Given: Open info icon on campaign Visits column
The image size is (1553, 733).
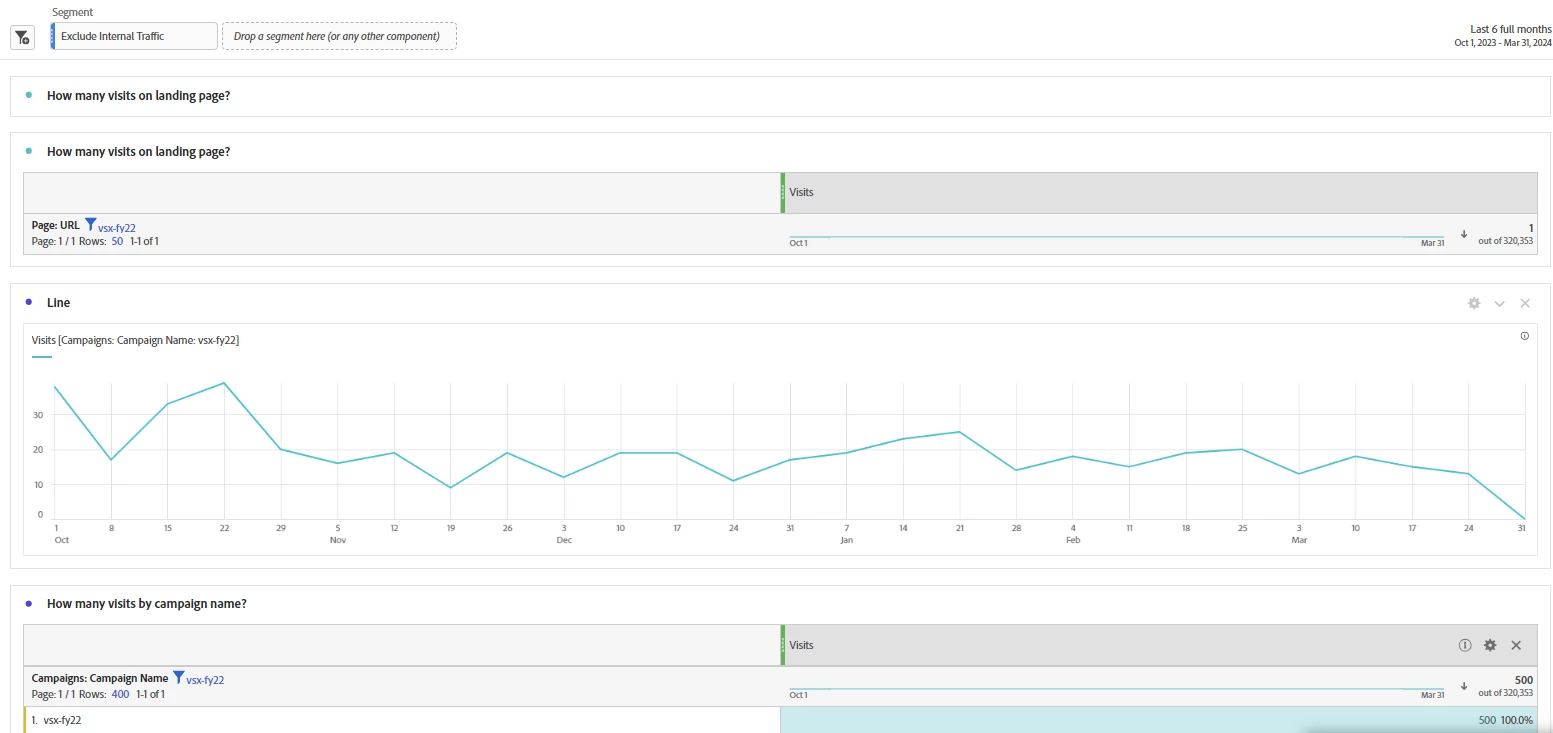Looking at the screenshot, I should tap(1465, 645).
